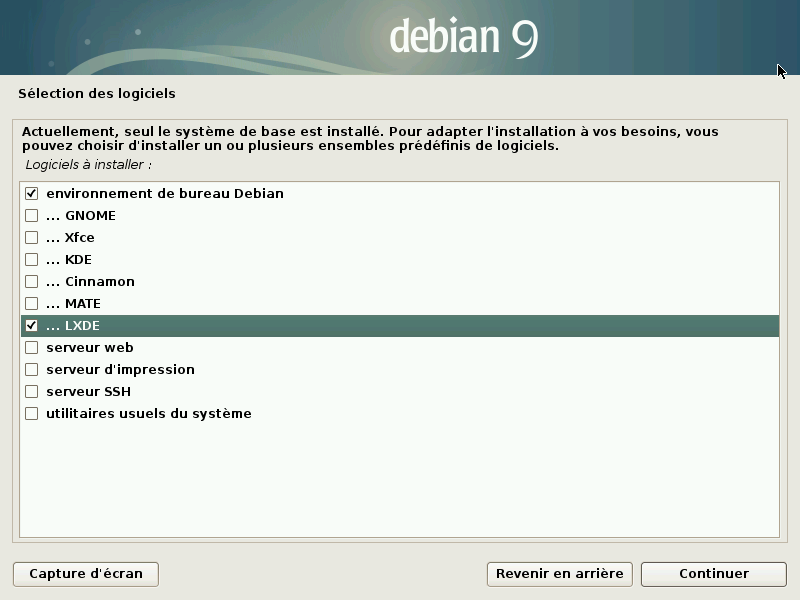Check the KDE option box
The width and height of the screenshot is (800, 600).
[32, 259]
